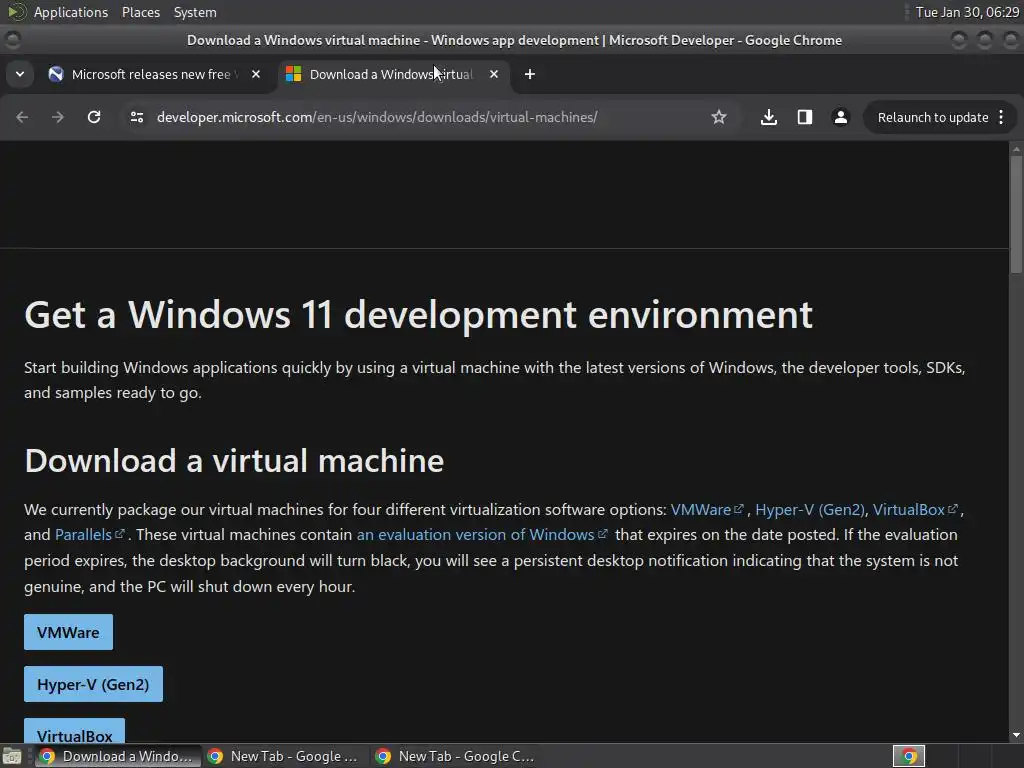Click the Relaunch to update button
The height and width of the screenshot is (768, 1024).
[933, 118]
